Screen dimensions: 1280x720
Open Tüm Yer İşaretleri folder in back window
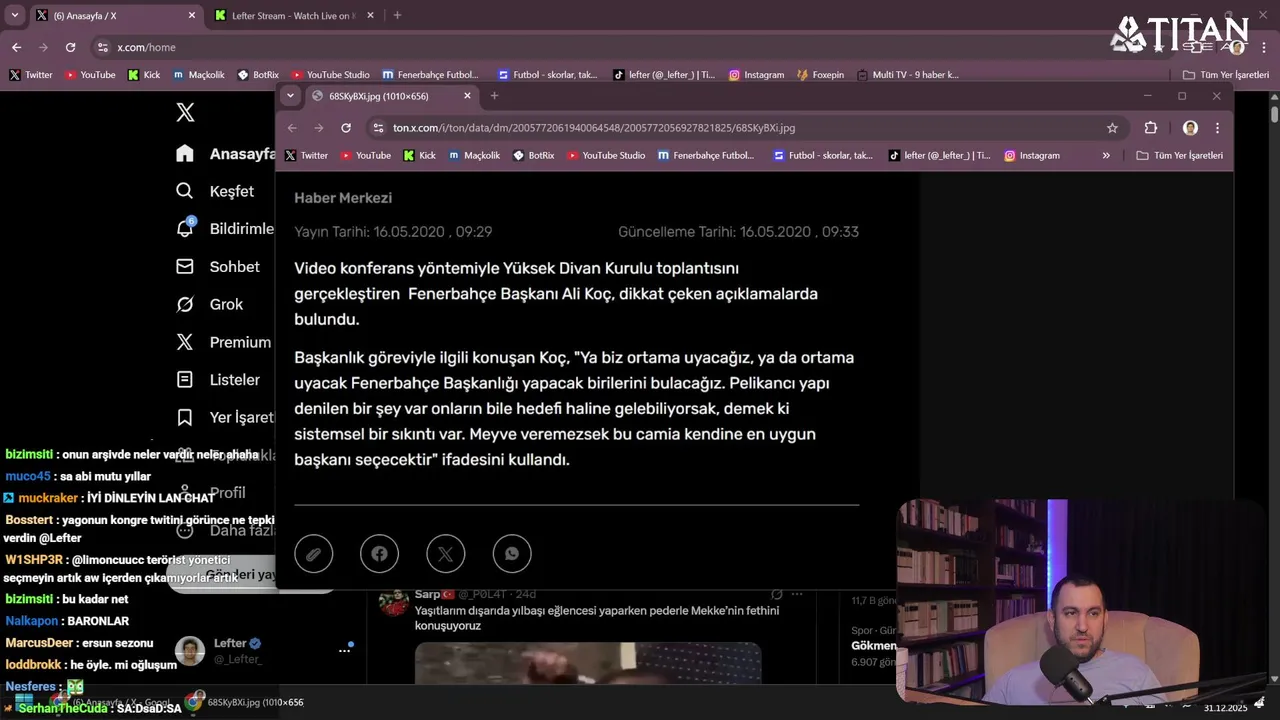tap(1226, 75)
